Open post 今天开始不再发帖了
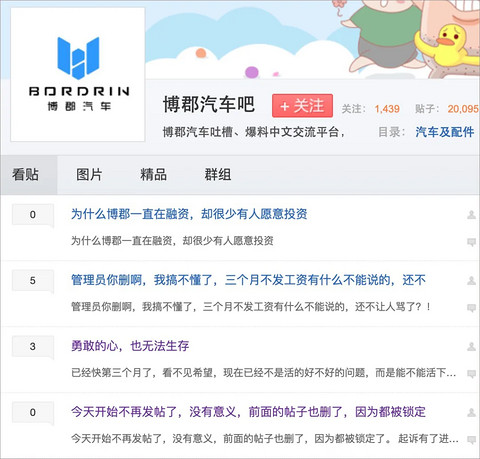480x459 pixels. [248, 412]
